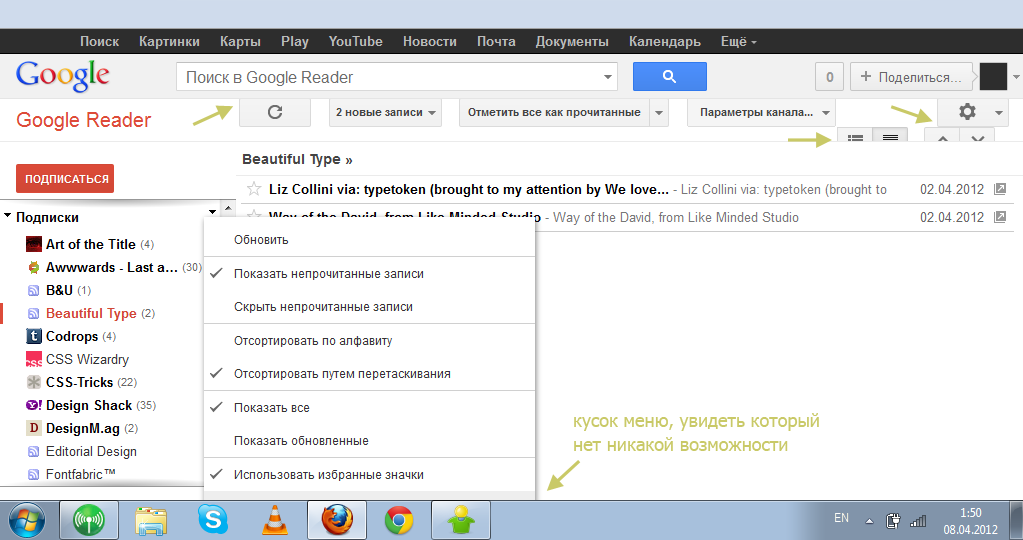Star the Liz Collini entry
1023x540 pixels.
[x=254, y=189]
